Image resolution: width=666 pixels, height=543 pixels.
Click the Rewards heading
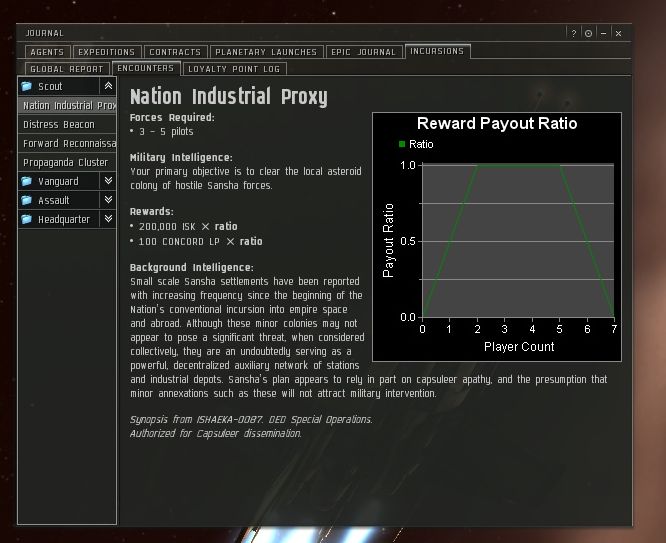click(x=152, y=211)
